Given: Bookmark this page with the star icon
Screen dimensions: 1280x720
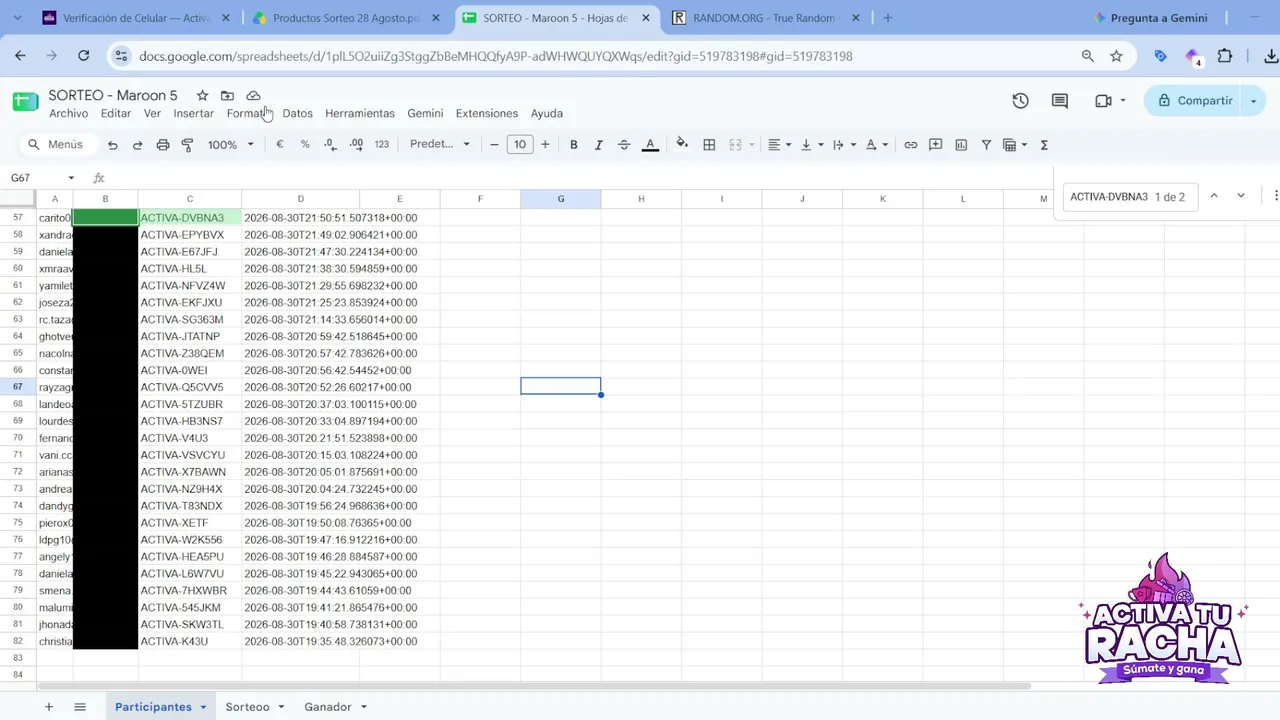Looking at the screenshot, I should [x=1116, y=56].
